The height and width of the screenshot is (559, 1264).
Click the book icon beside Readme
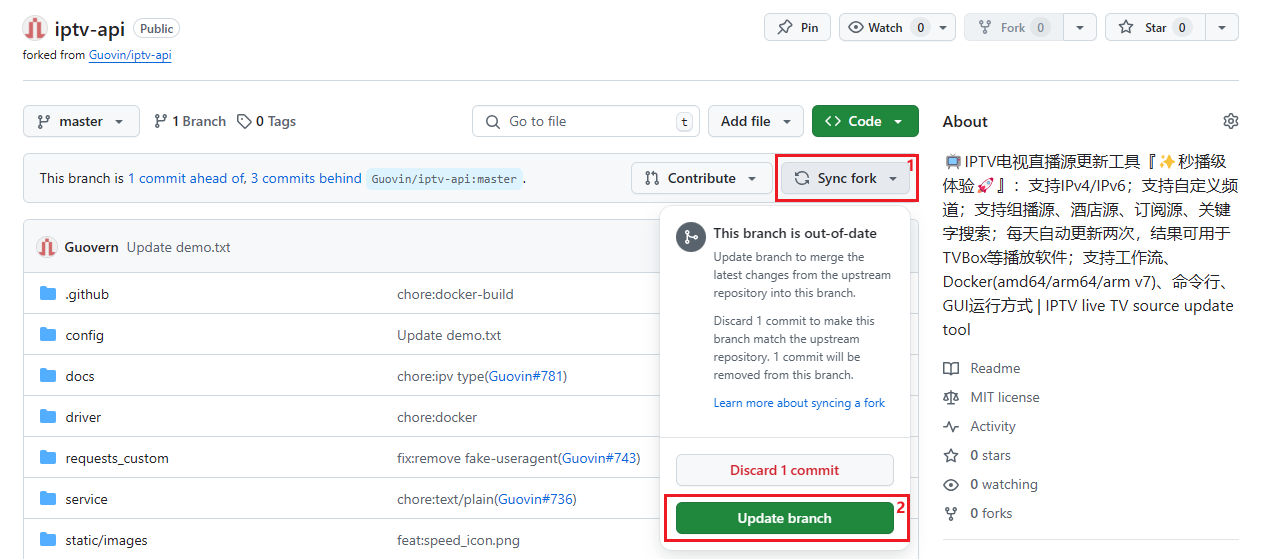click(x=951, y=368)
